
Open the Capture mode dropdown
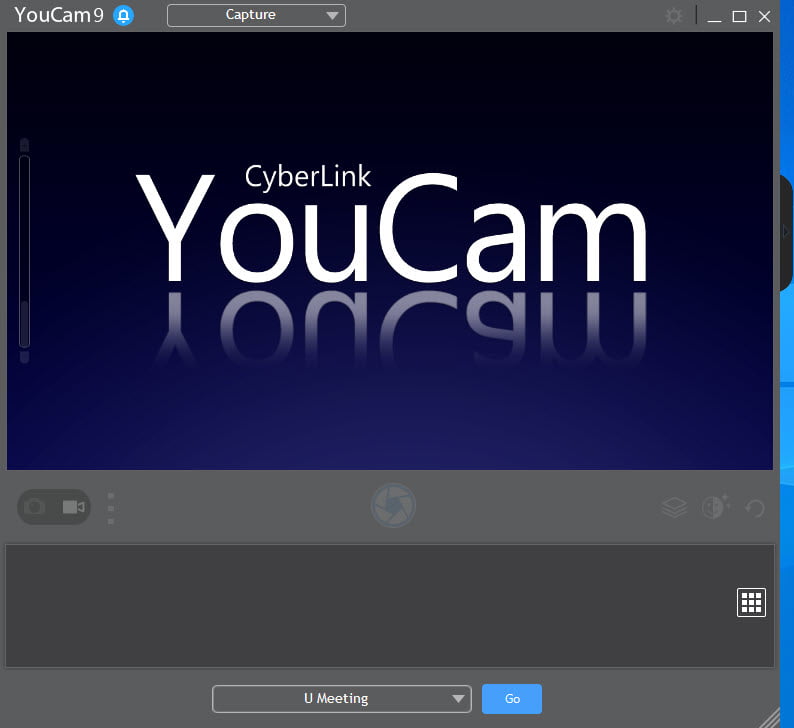coord(256,15)
